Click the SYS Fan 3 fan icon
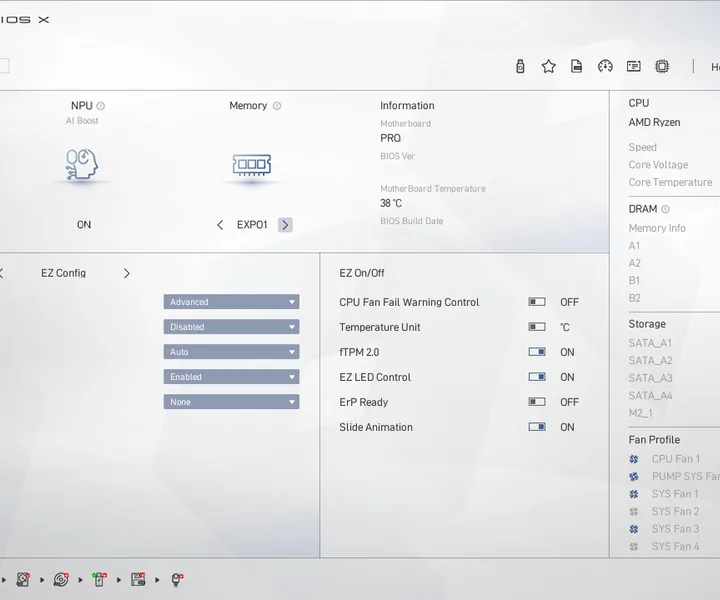720x600 pixels. [x=634, y=529]
